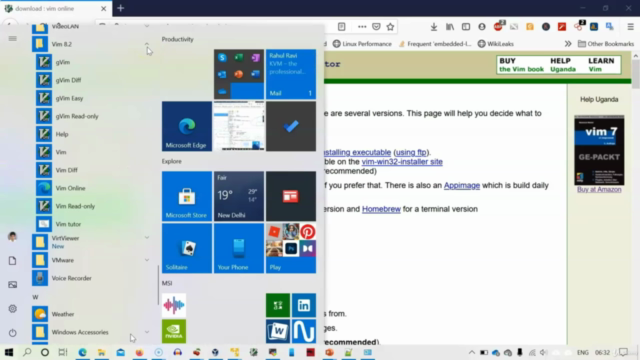Open Vim tutor entry
Image resolution: width=640 pixels, height=360 pixels.
(68, 224)
